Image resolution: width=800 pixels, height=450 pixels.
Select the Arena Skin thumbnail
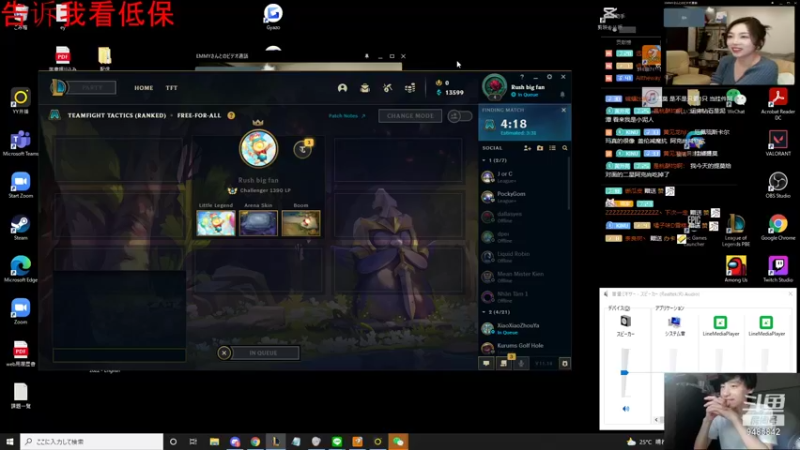pyautogui.click(x=259, y=223)
